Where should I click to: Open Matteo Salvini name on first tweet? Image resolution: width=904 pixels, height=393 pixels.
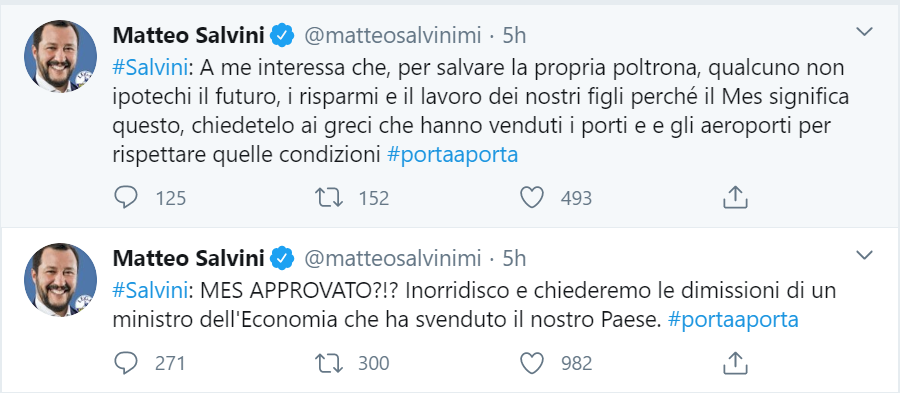click(189, 36)
